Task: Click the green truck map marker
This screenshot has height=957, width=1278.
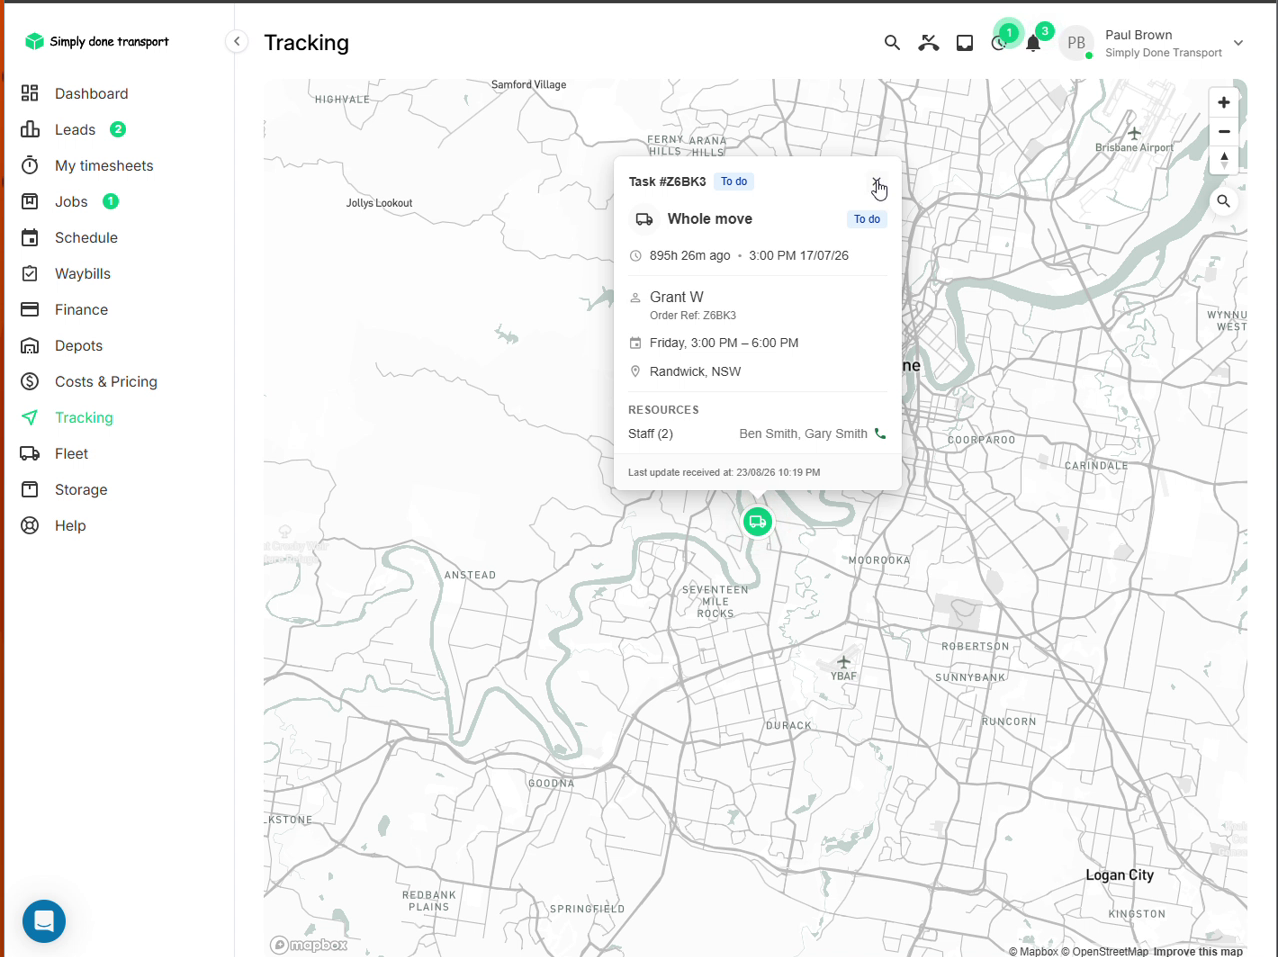Action: [758, 521]
